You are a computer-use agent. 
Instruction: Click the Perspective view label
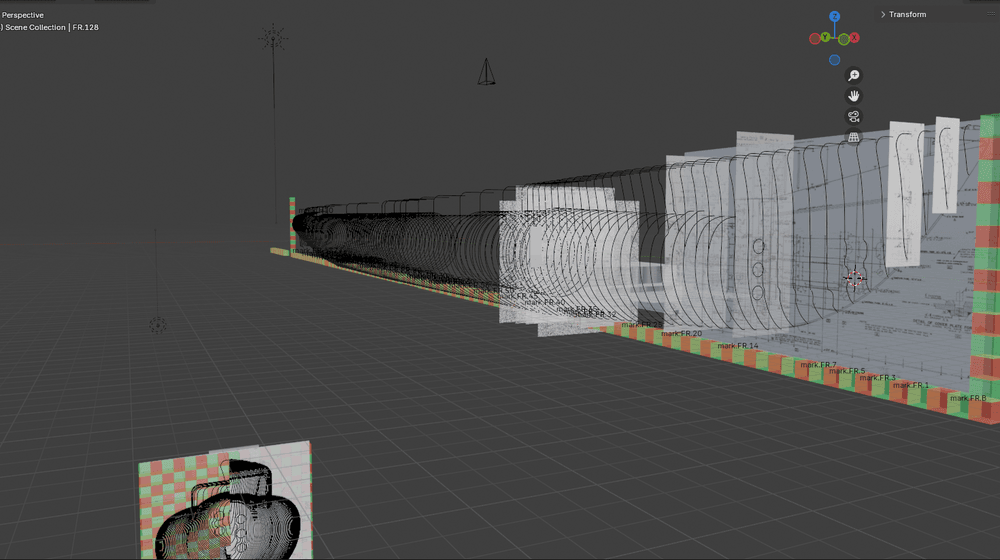(22, 15)
